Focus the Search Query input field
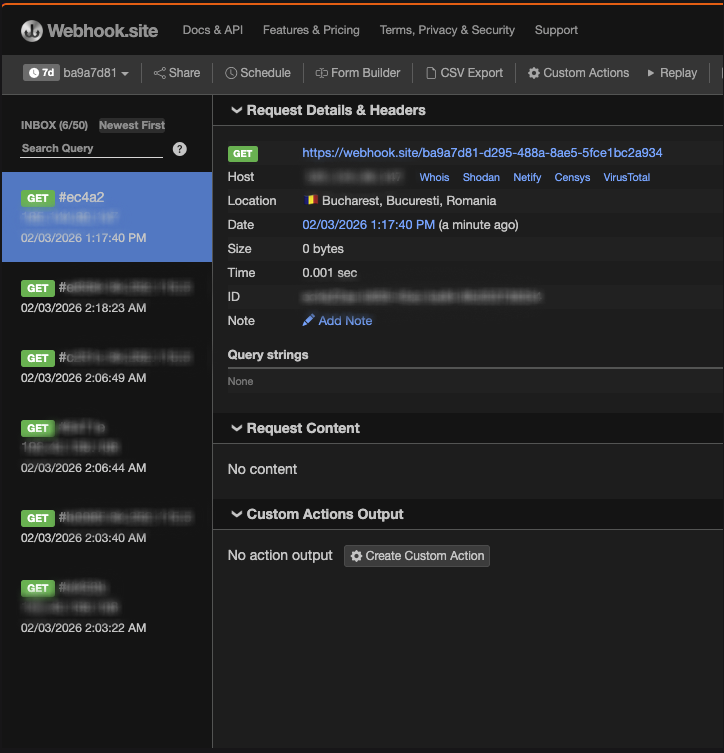The height and width of the screenshot is (753, 724). click(x=92, y=149)
